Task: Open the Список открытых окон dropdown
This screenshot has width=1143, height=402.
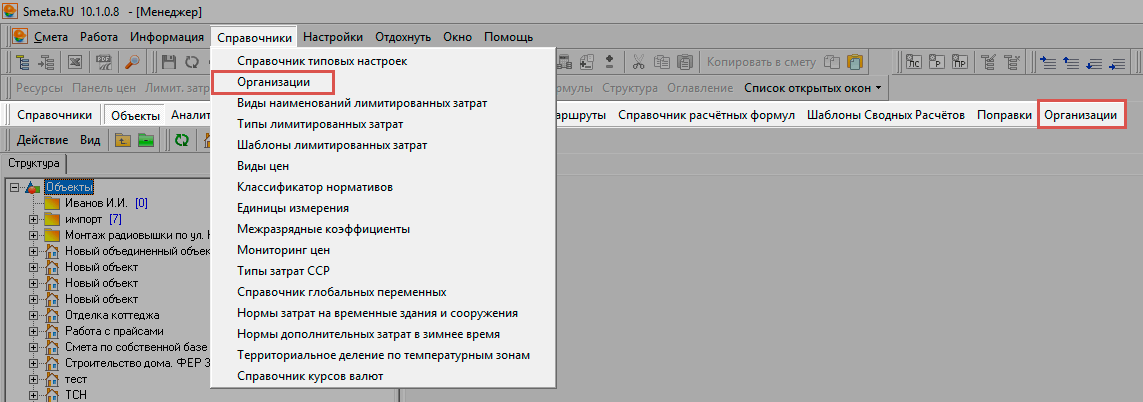Action: 812,88
